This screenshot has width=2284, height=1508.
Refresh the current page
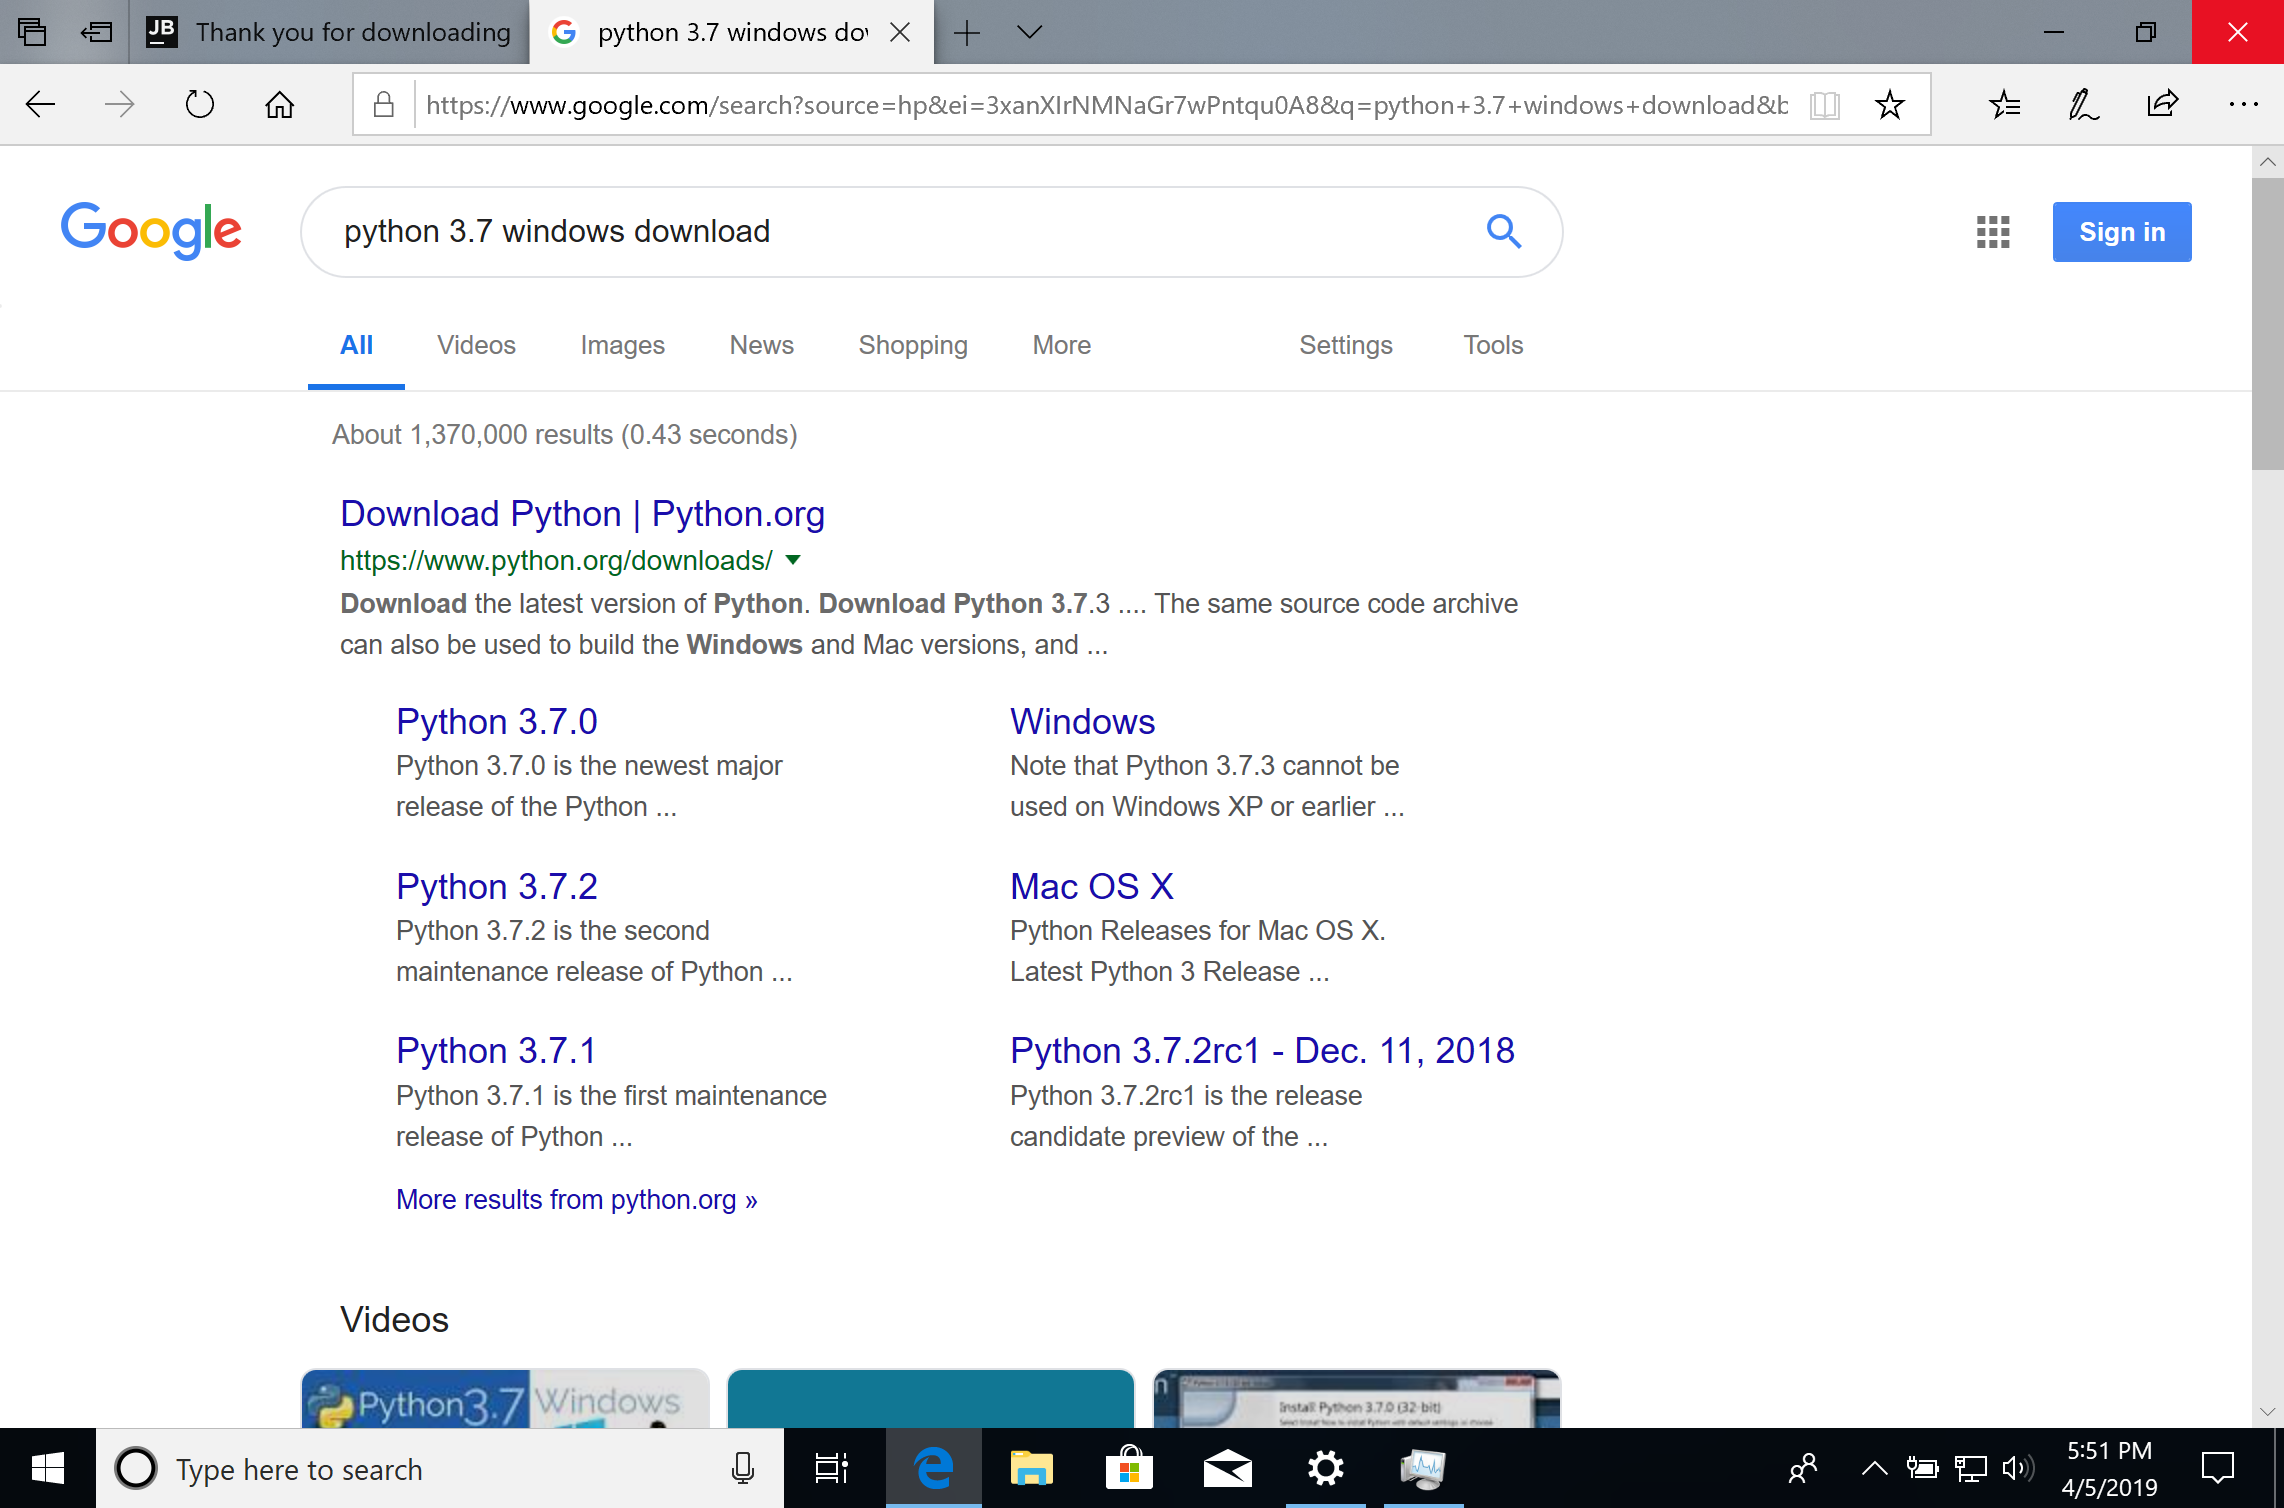click(x=199, y=104)
